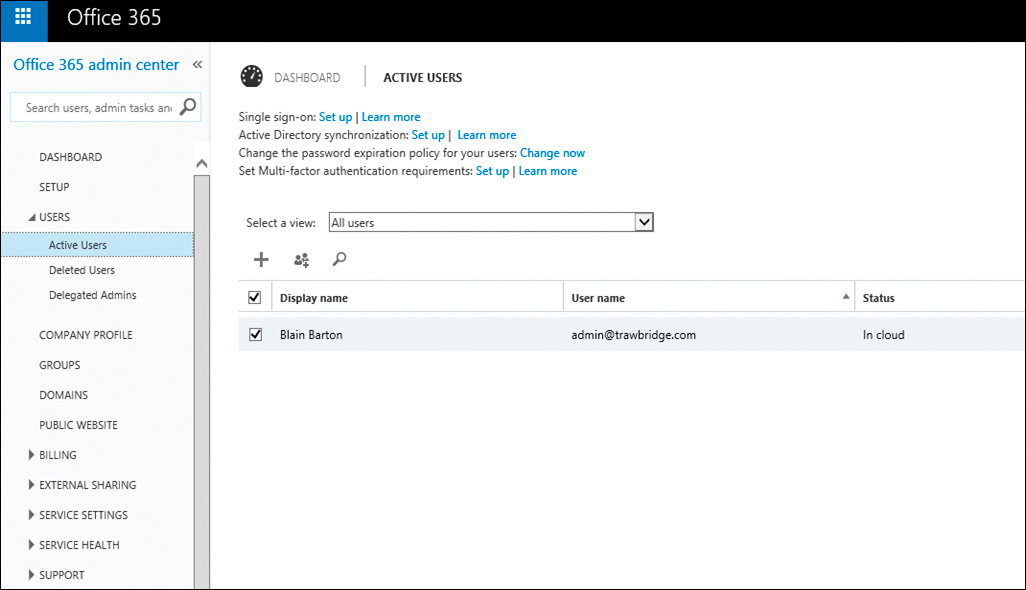Viewport: 1026px width, 590px height.
Task: Open COMPANY PROFILE page
Action: click(86, 335)
